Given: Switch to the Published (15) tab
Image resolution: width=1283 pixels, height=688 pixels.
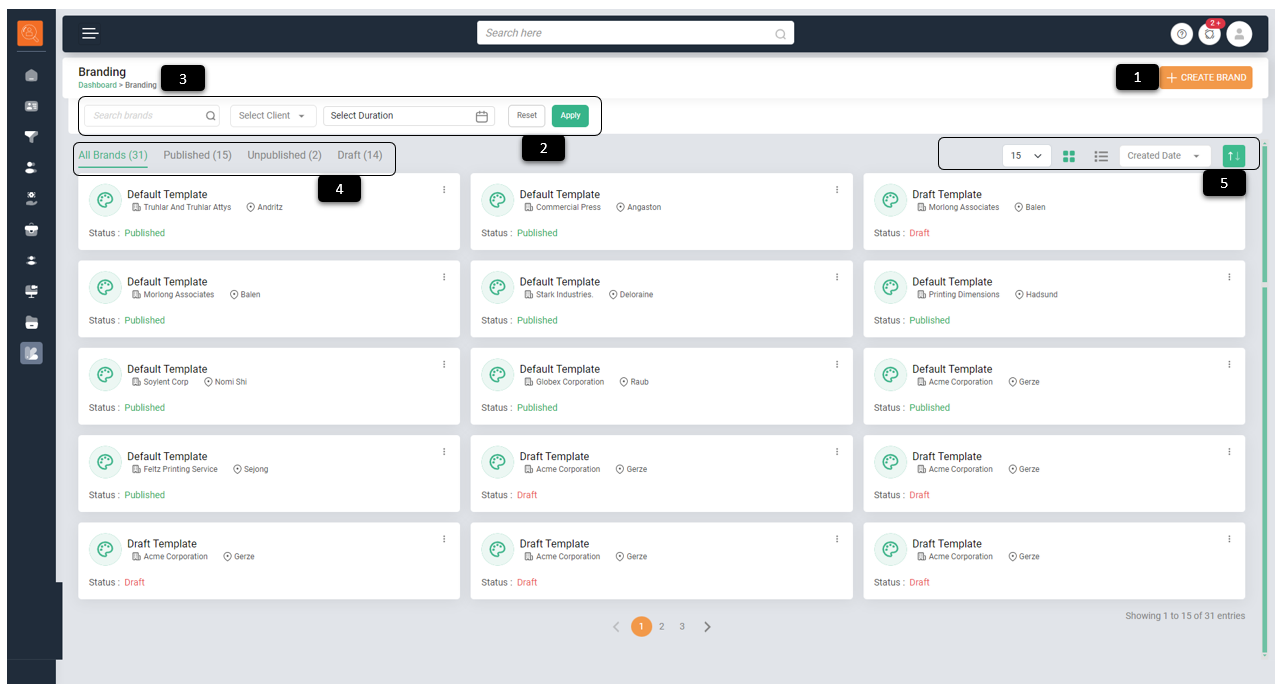Looking at the screenshot, I should pyautogui.click(x=197, y=155).
